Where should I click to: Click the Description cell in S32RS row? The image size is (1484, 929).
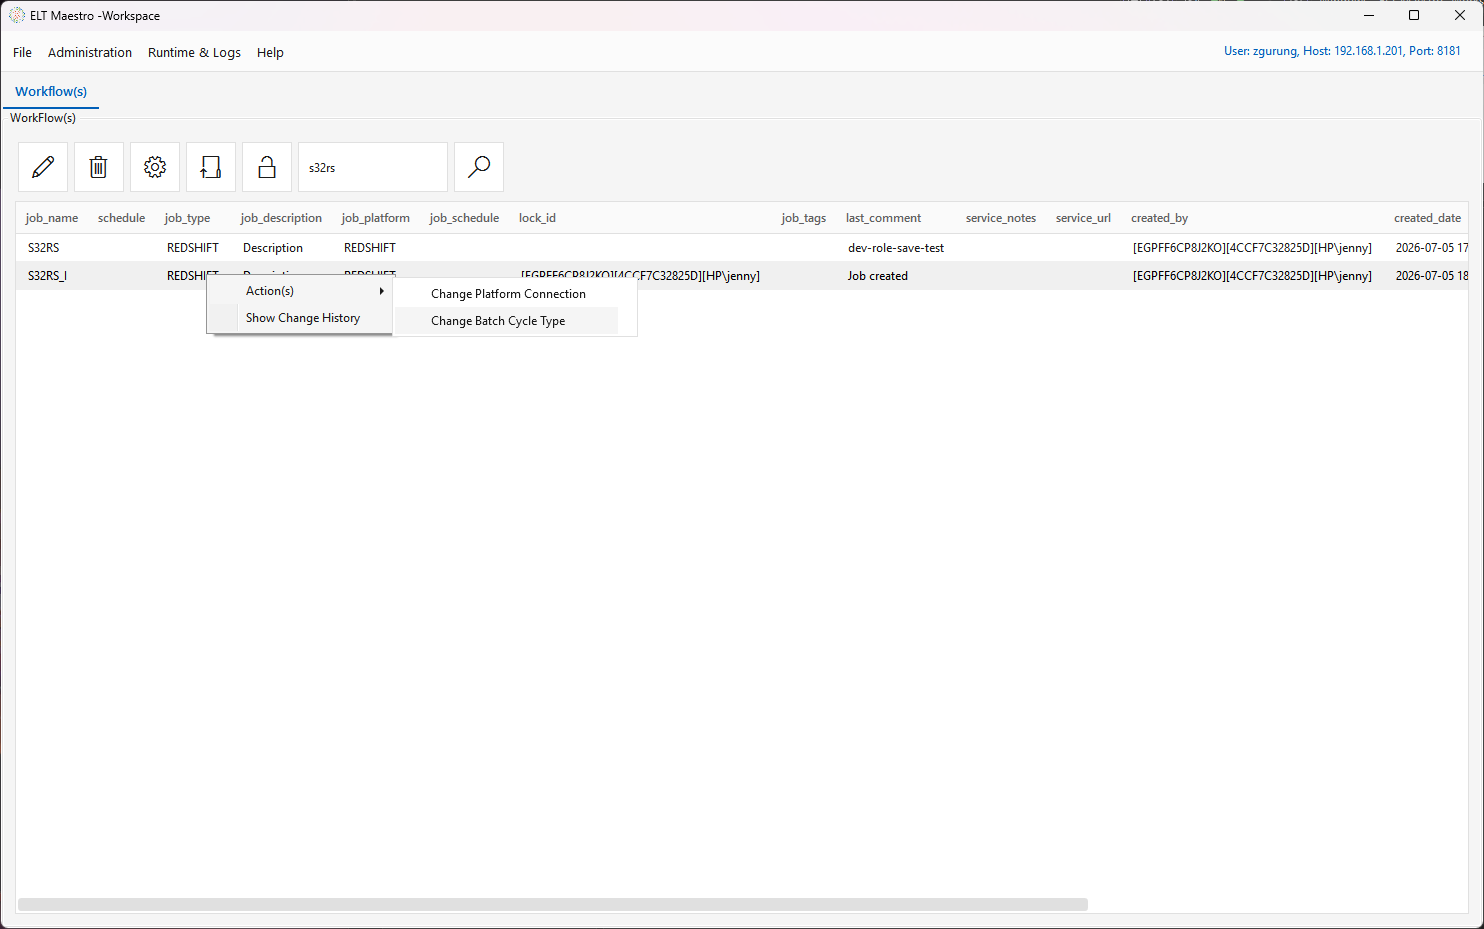coord(273,248)
